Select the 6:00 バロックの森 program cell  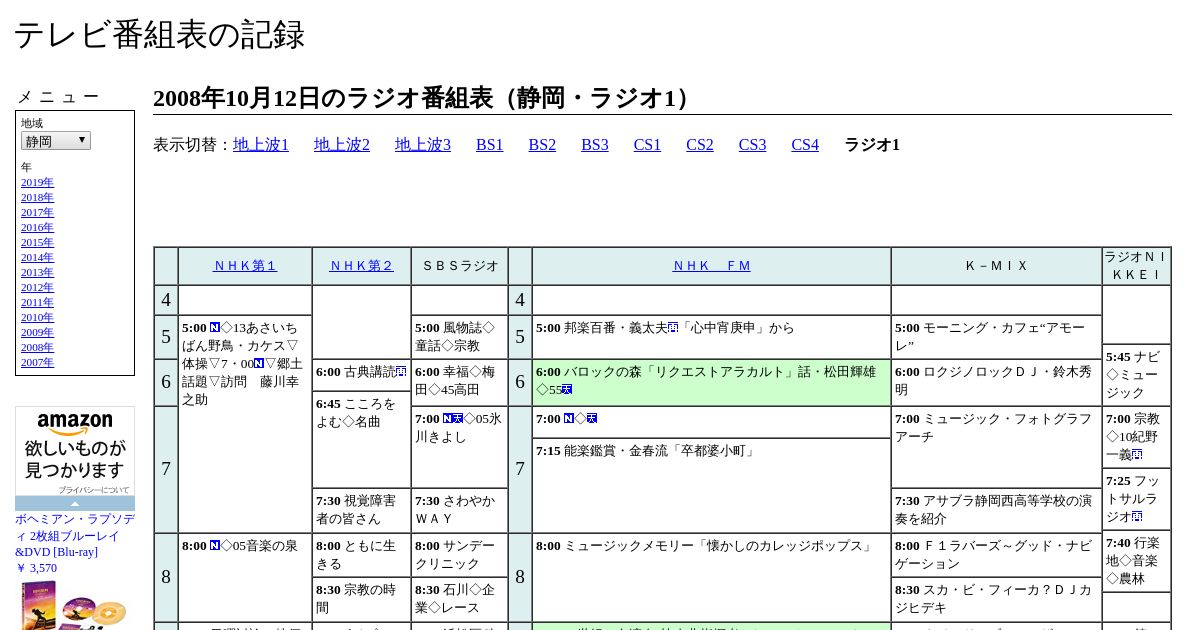pyautogui.click(x=711, y=382)
